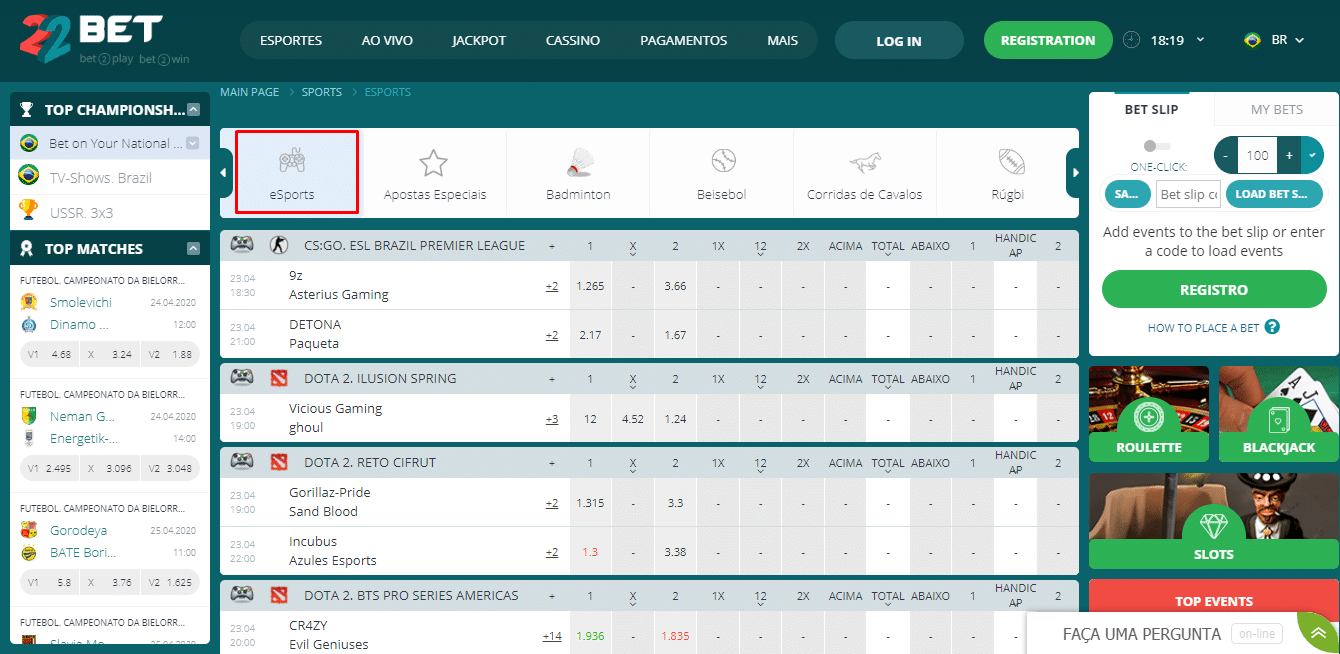Expand the X column arrow in ESL Brazil header
Image resolution: width=1340 pixels, height=654 pixels.
tap(633, 253)
